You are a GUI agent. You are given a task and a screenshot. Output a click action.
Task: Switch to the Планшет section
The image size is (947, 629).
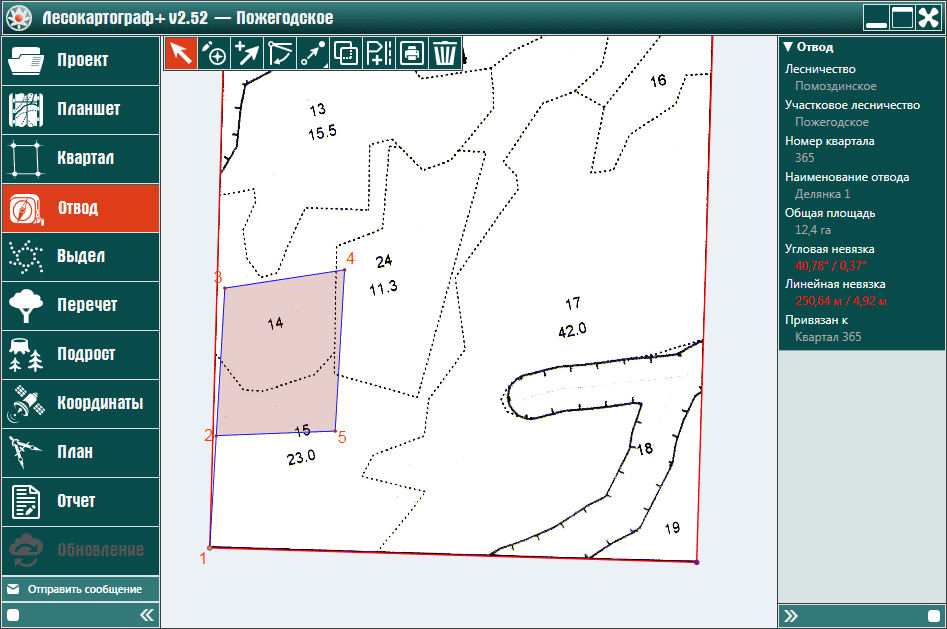pyautogui.click(x=81, y=109)
